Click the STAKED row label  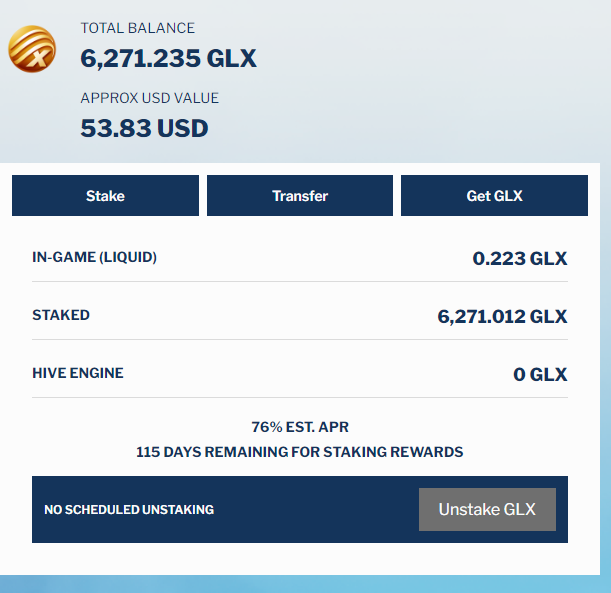coord(61,315)
